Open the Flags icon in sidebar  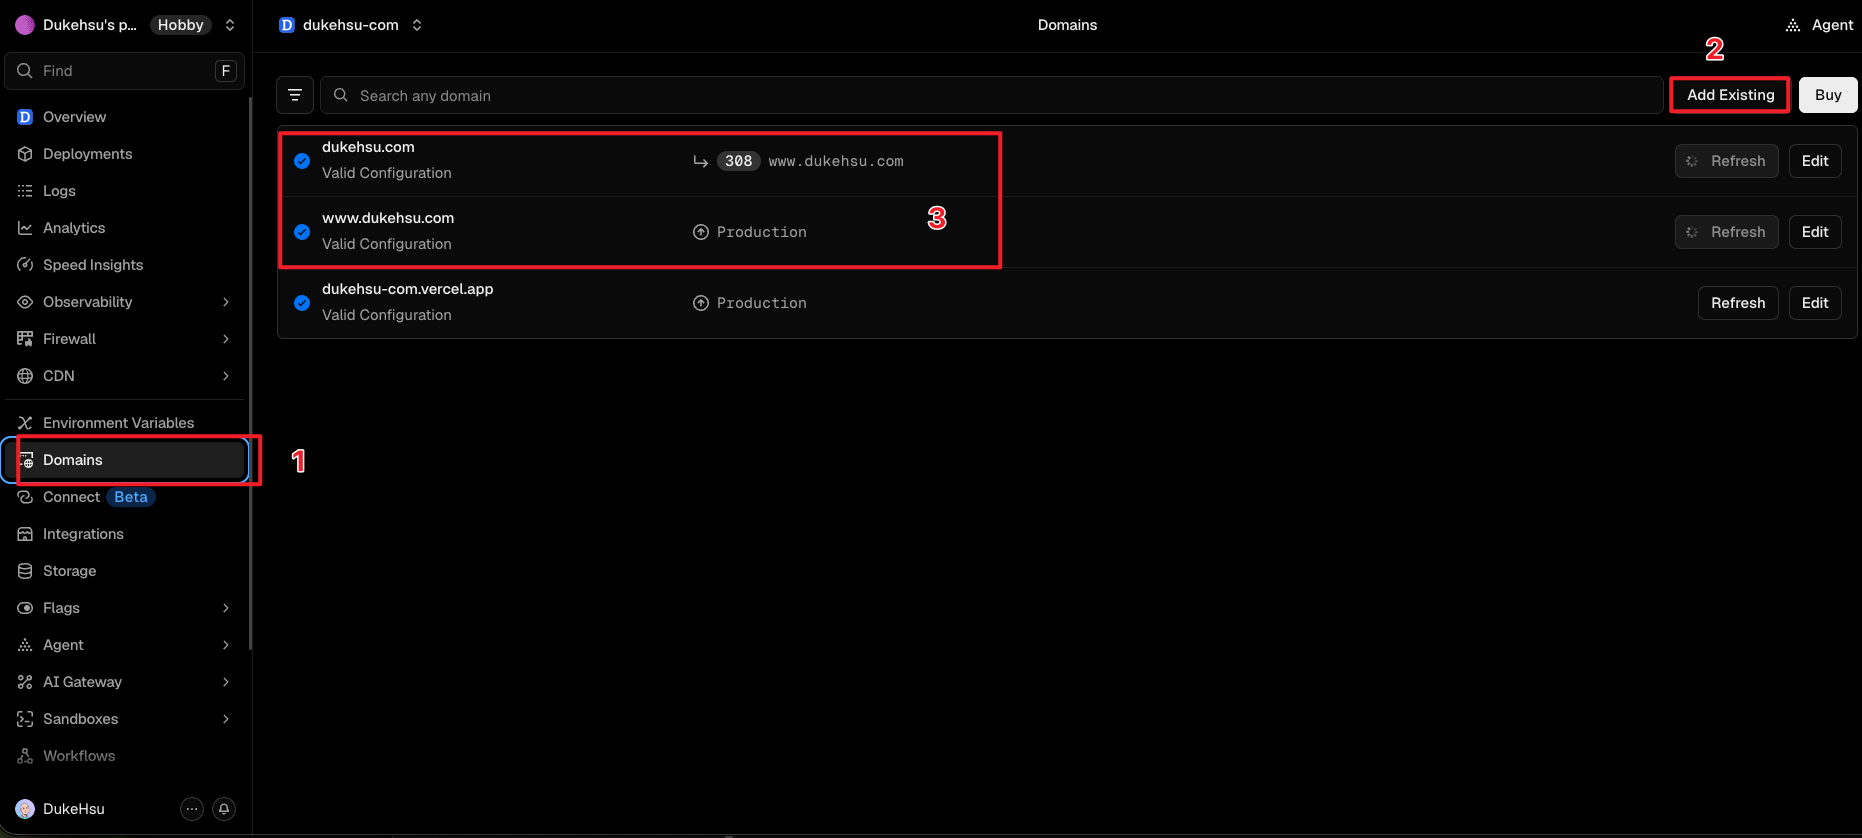(x=25, y=608)
